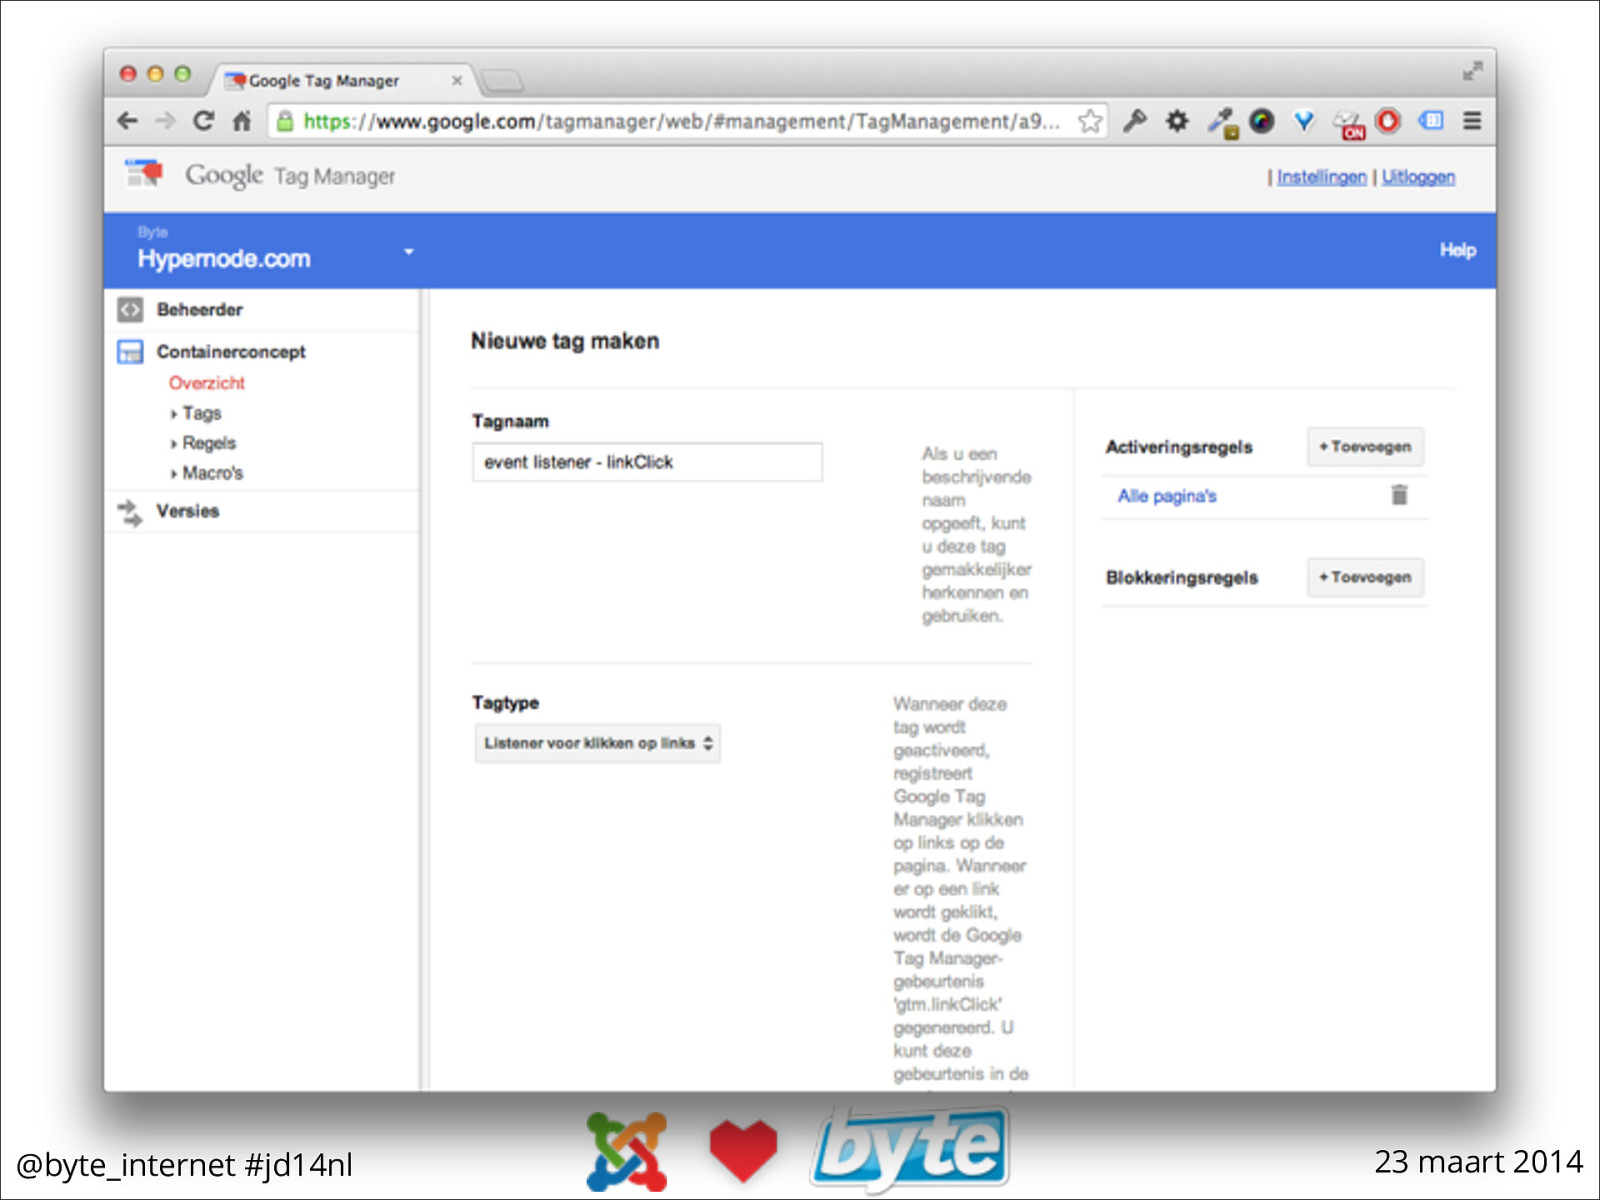1600x1200 pixels.
Task: Open the Hypernode.com container dropdown arrow
Action: pos(408,251)
